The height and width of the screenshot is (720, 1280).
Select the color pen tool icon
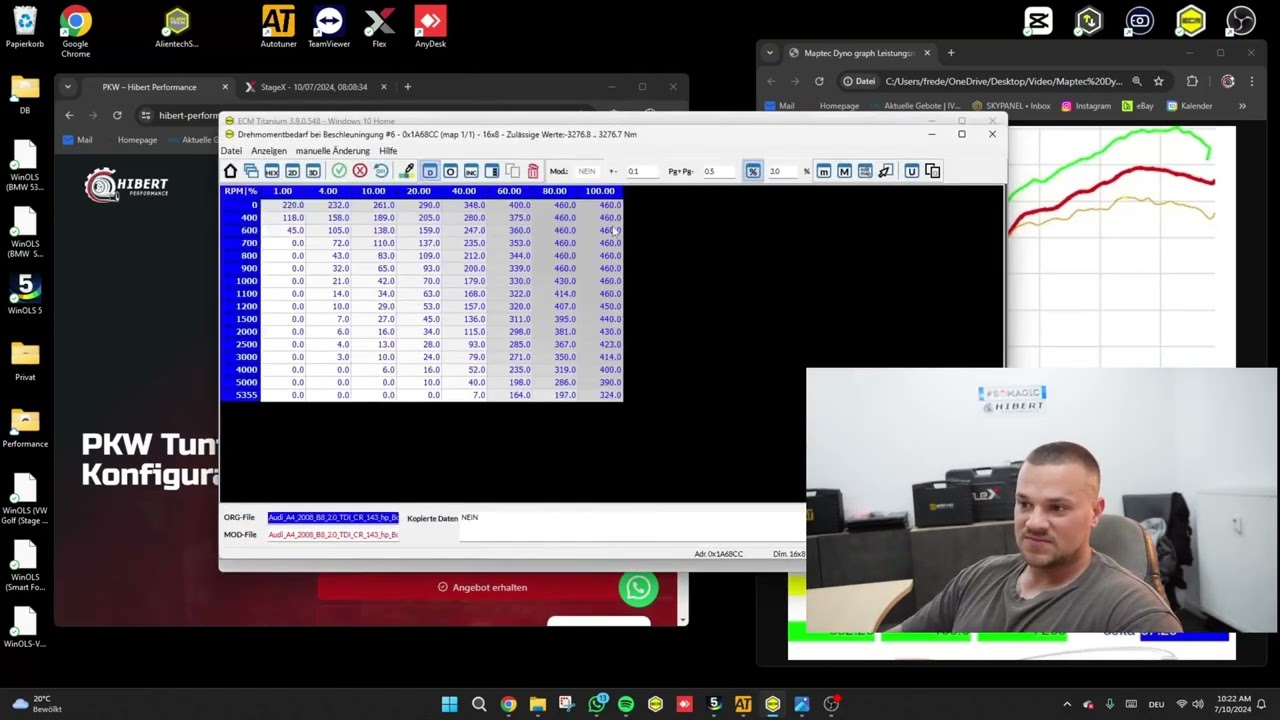click(x=406, y=171)
